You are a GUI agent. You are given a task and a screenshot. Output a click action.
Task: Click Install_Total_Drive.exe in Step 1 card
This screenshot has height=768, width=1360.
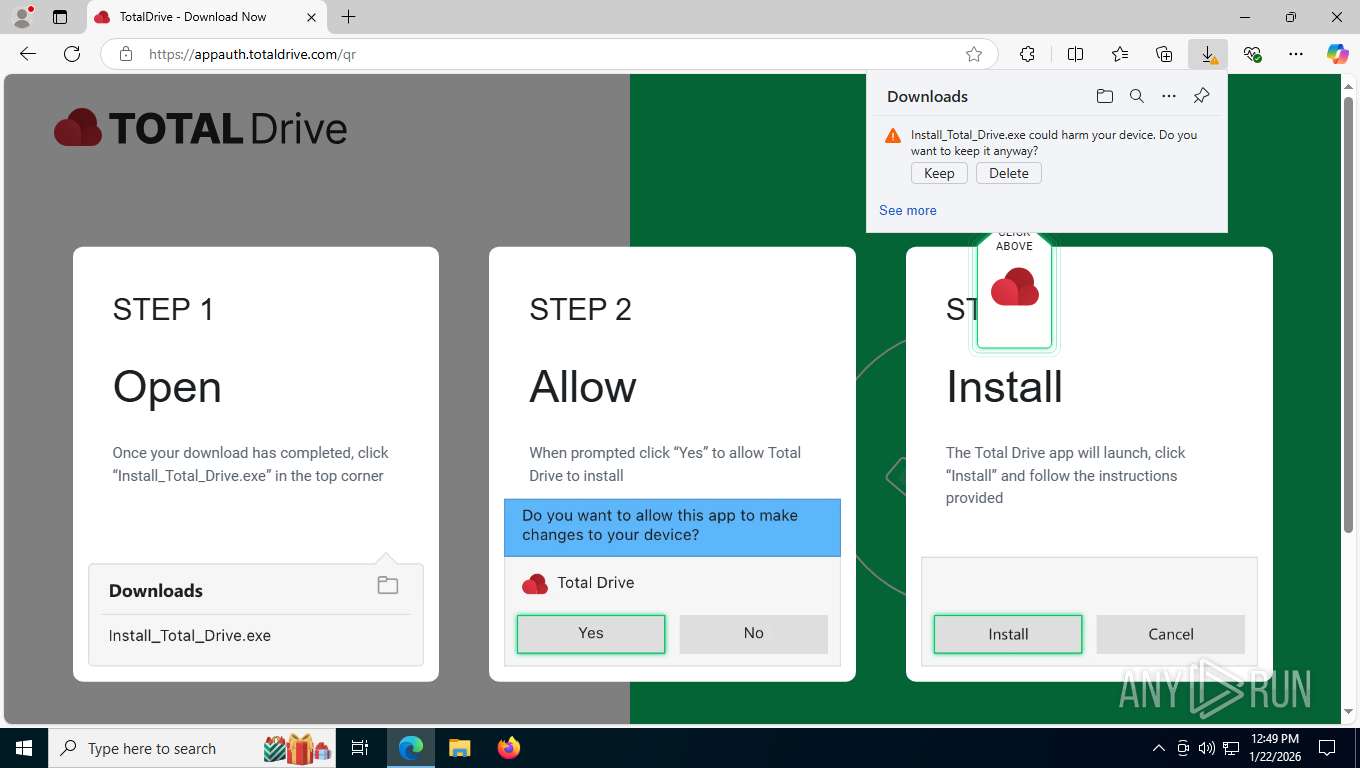pos(190,636)
